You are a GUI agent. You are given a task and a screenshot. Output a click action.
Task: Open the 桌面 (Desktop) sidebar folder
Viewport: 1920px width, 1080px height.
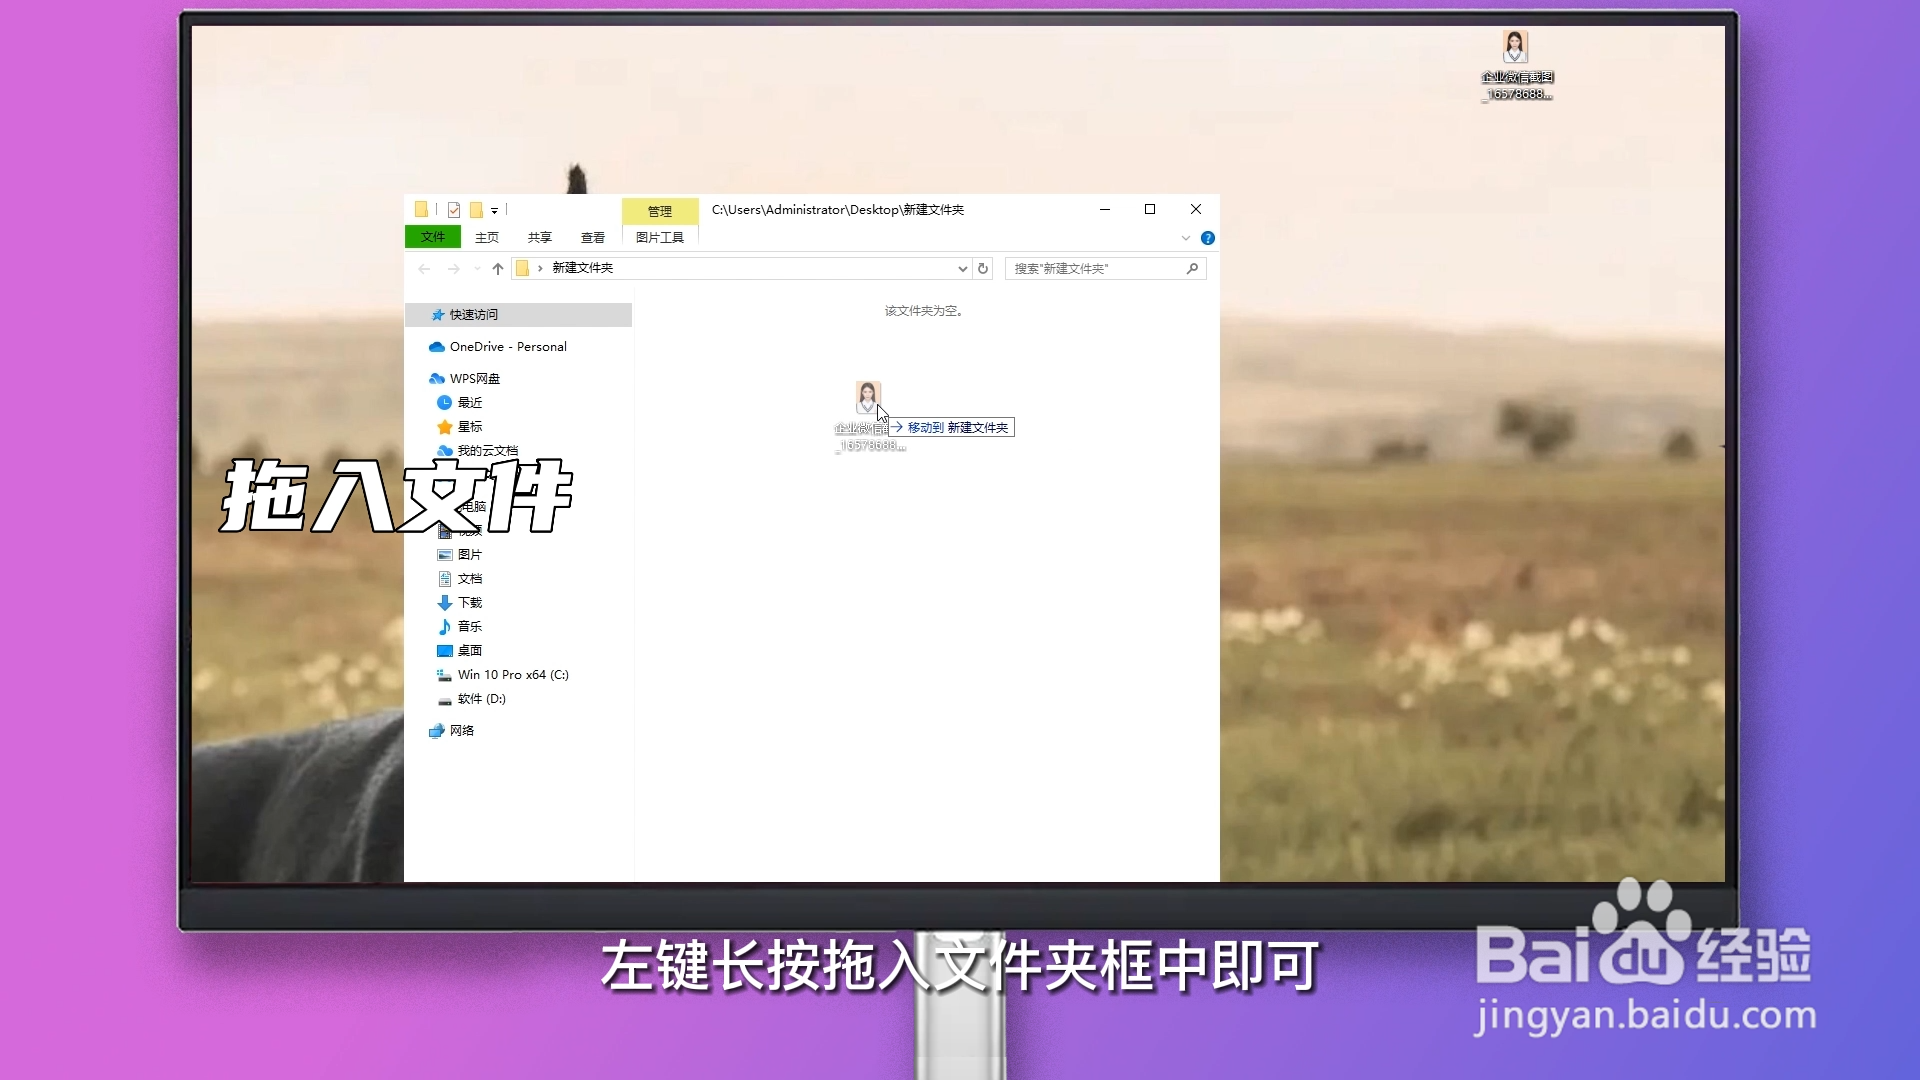(470, 650)
